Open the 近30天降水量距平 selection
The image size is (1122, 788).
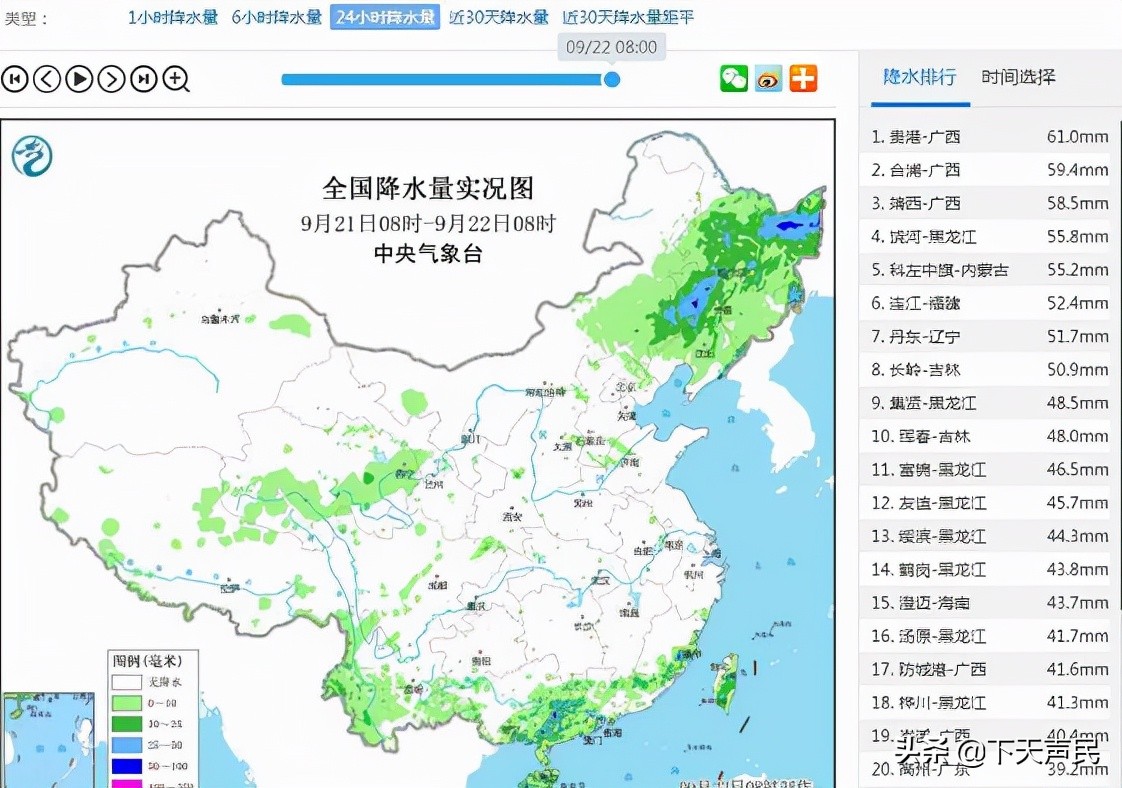click(x=630, y=17)
